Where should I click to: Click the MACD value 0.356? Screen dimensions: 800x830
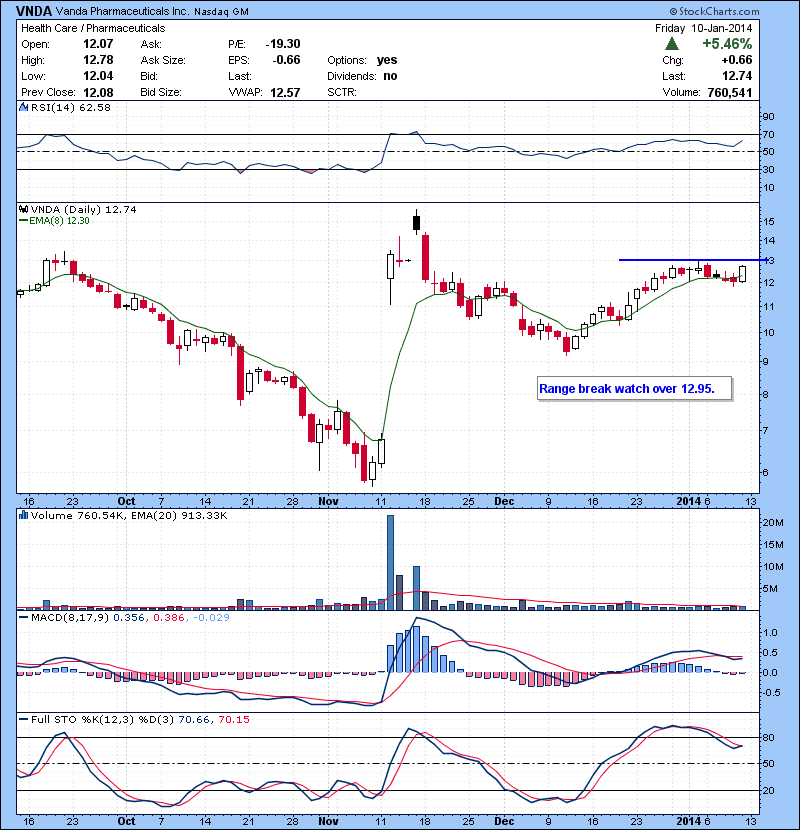tap(129, 618)
